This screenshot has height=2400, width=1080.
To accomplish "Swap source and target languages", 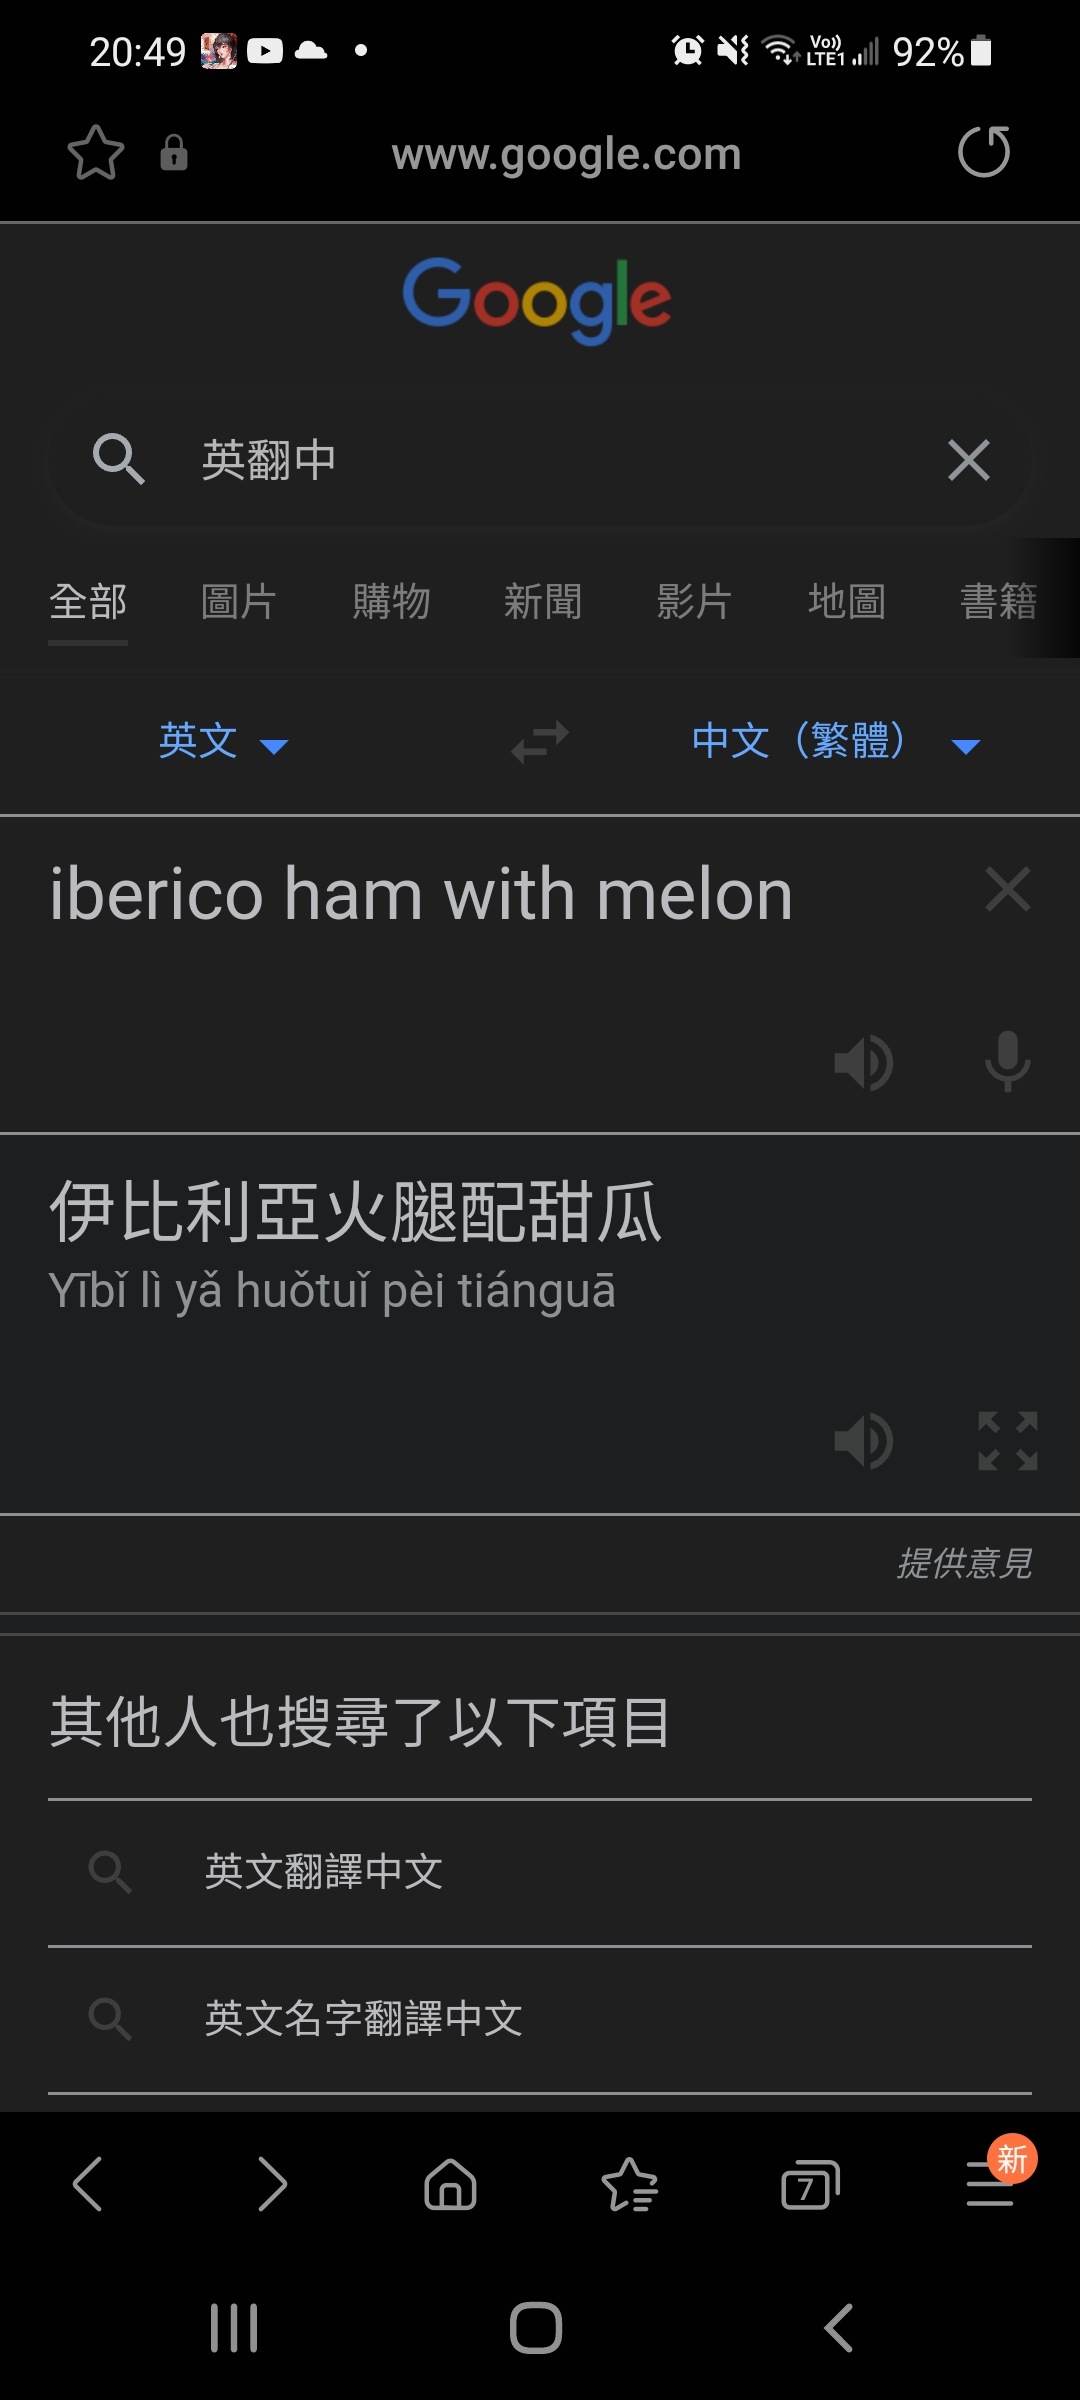I will point(540,742).
